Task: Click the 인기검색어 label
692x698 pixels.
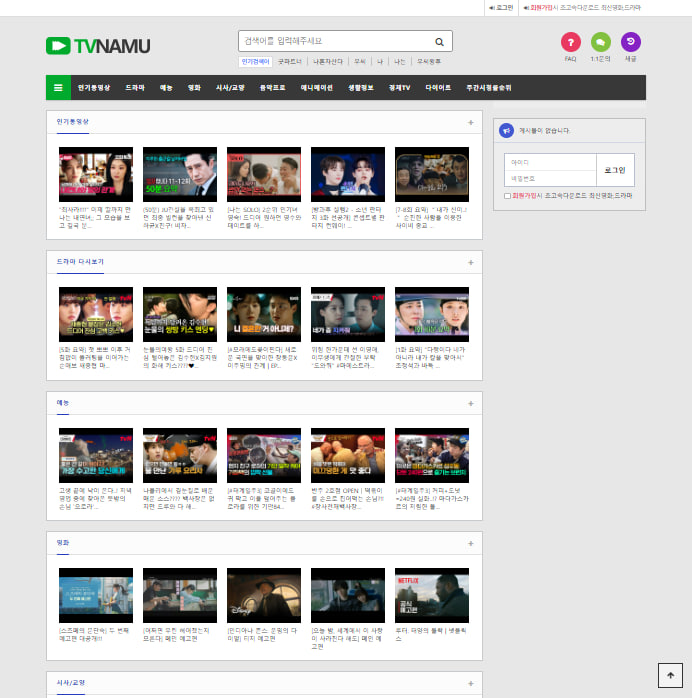Action: click(255, 61)
